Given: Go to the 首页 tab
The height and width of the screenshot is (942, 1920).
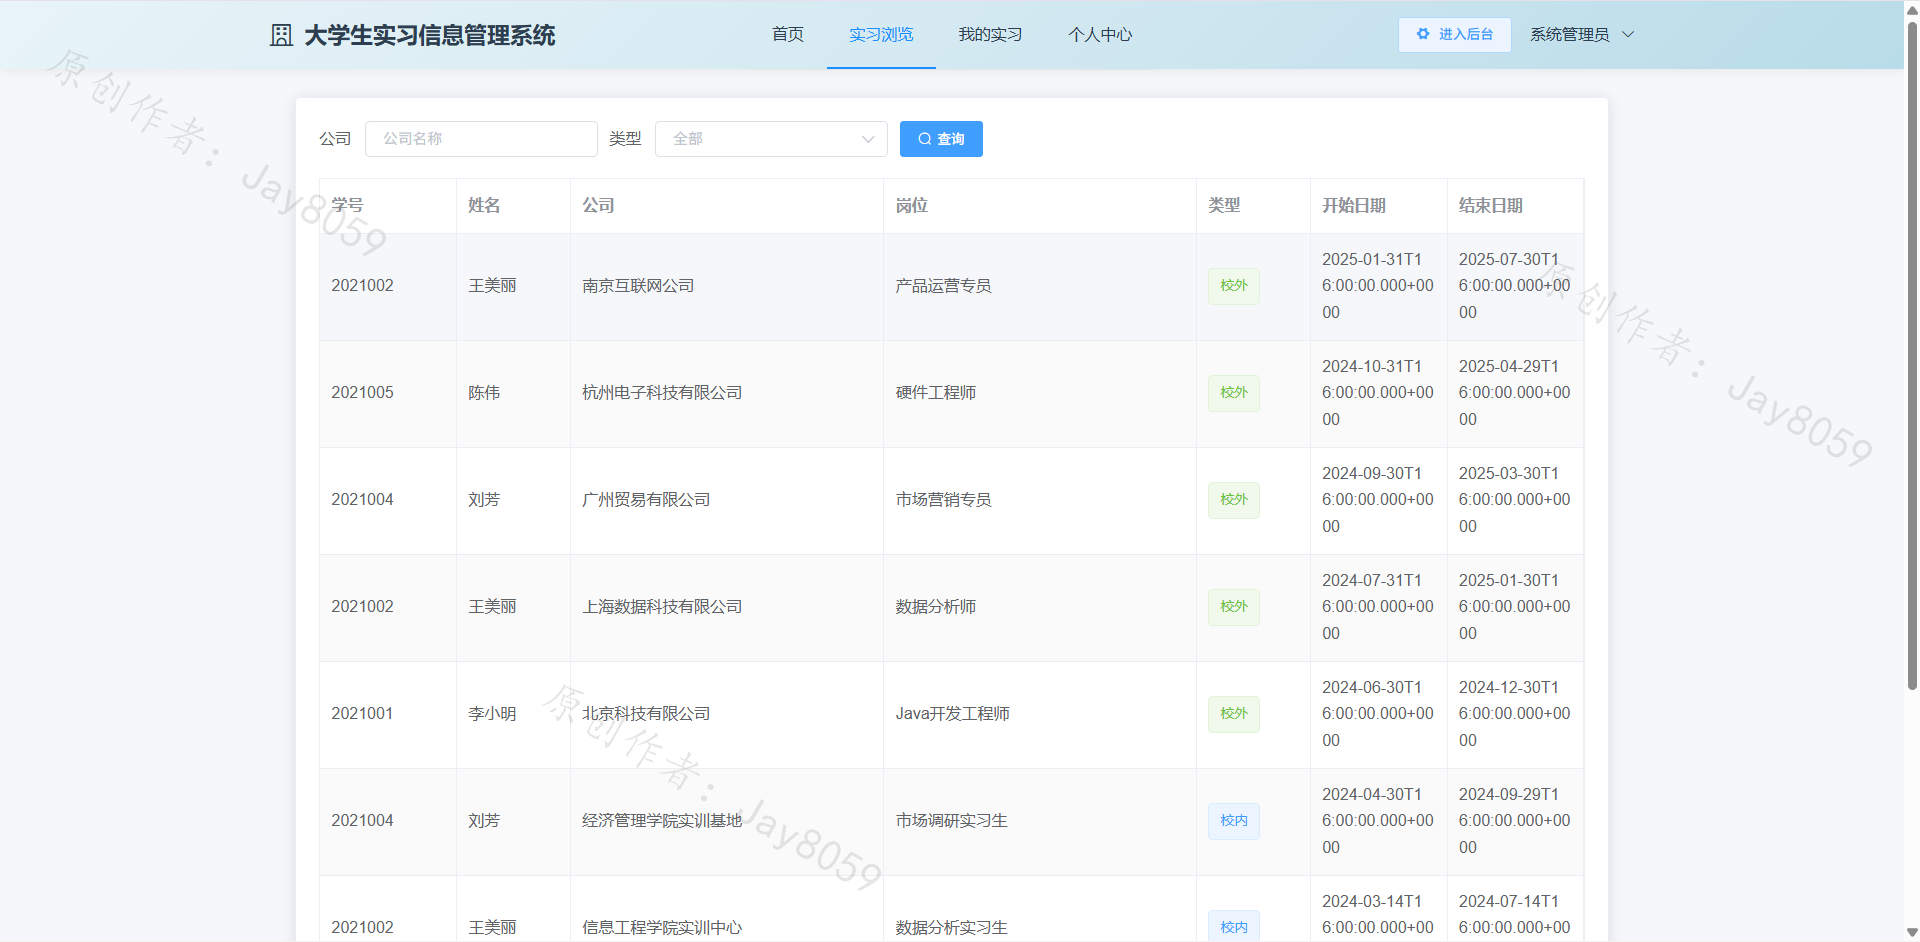Looking at the screenshot, I should (788, 35).
